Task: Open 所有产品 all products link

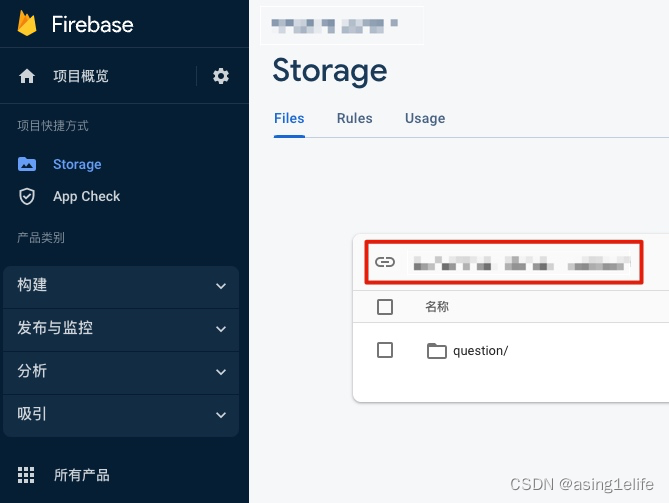Action: [81, 475]
